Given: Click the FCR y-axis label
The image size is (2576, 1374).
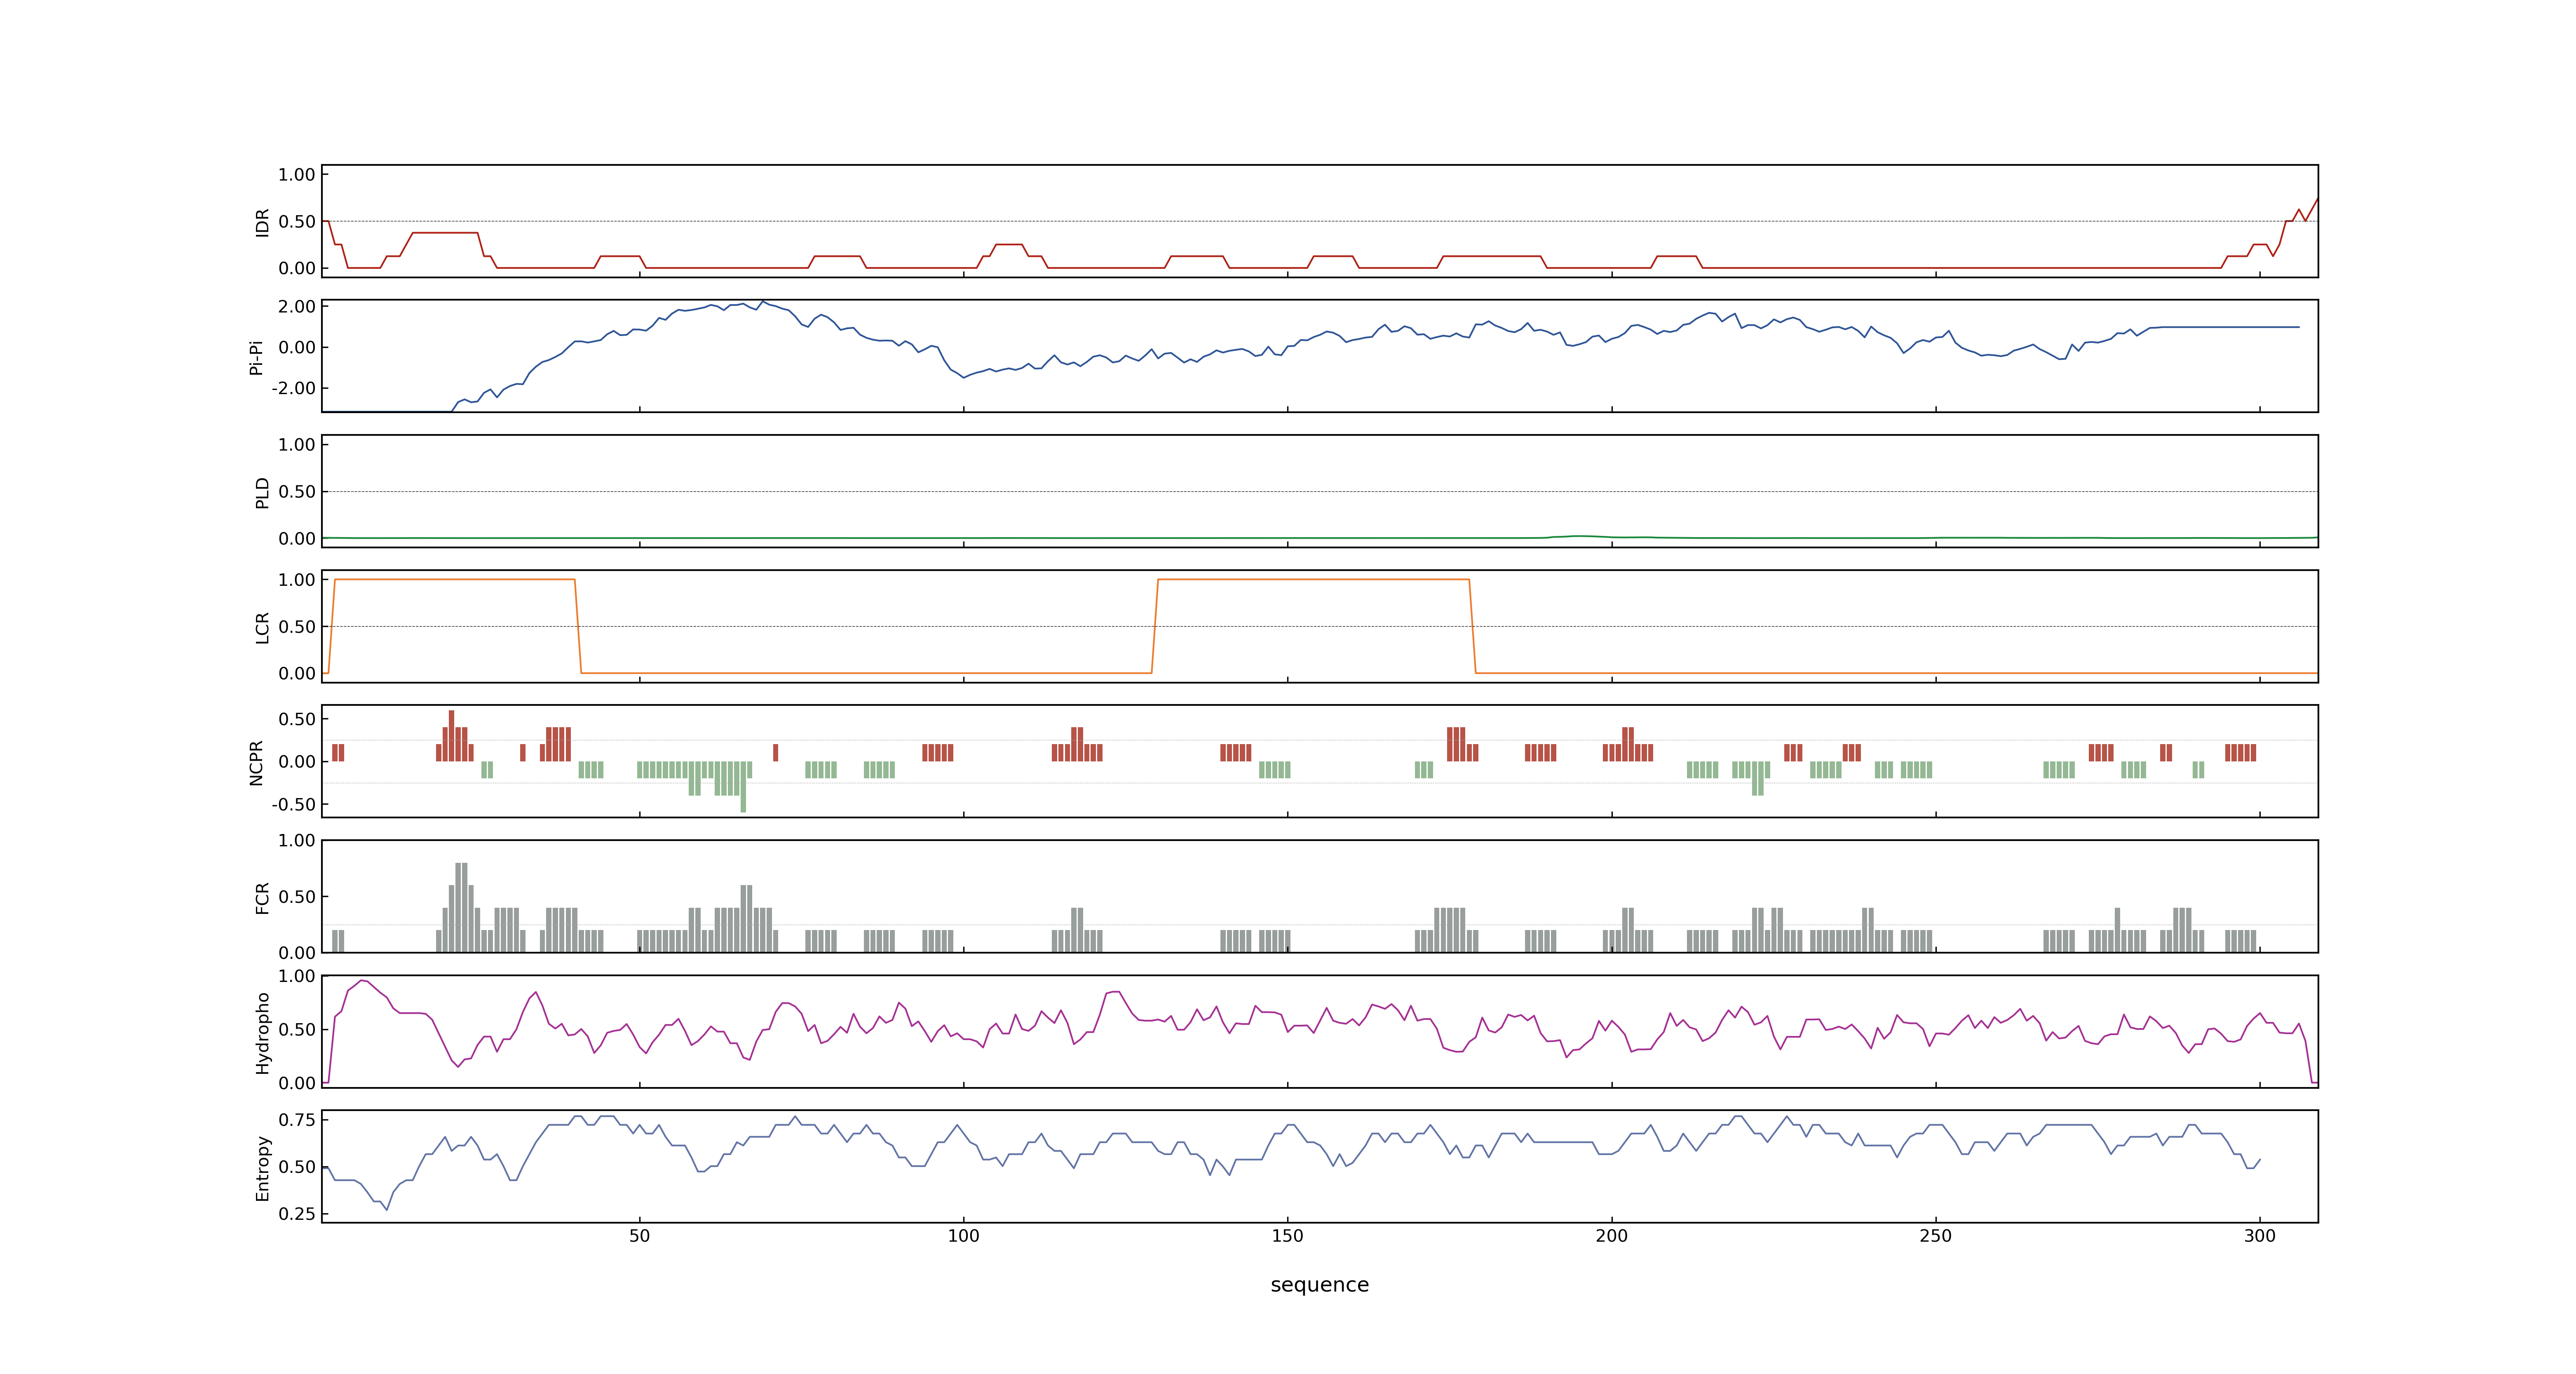Looking at the screenshot, I should 262,898.
